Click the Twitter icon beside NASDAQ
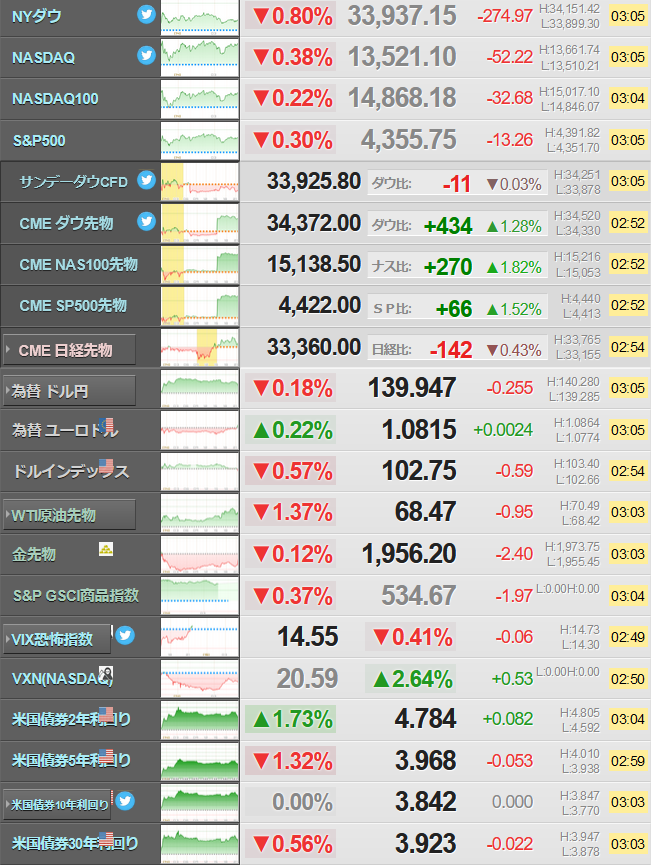652x865 pixels. pos(146,55)
